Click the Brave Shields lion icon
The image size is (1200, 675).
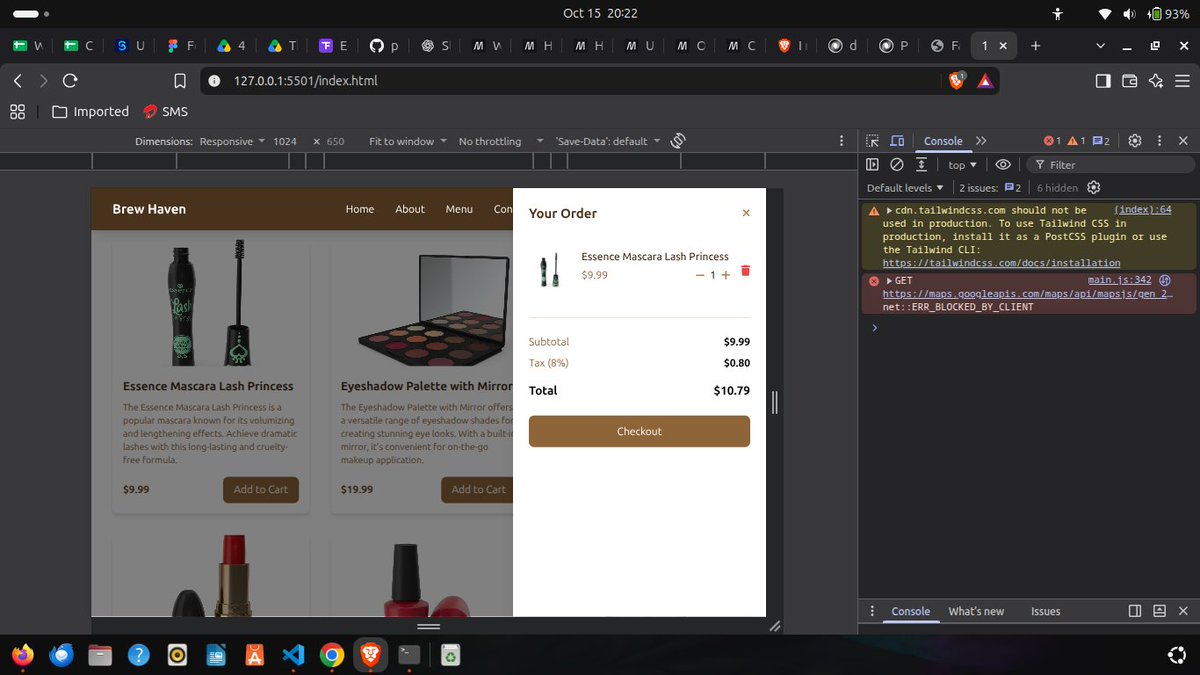tap(956, 80)
